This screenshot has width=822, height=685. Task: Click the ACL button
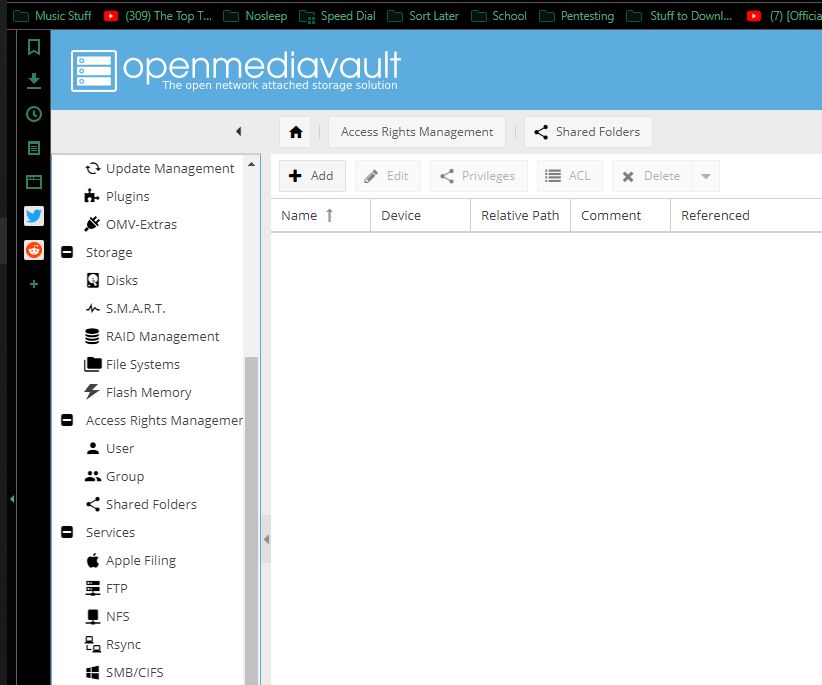pyautogui.click(x=569, y=176)
